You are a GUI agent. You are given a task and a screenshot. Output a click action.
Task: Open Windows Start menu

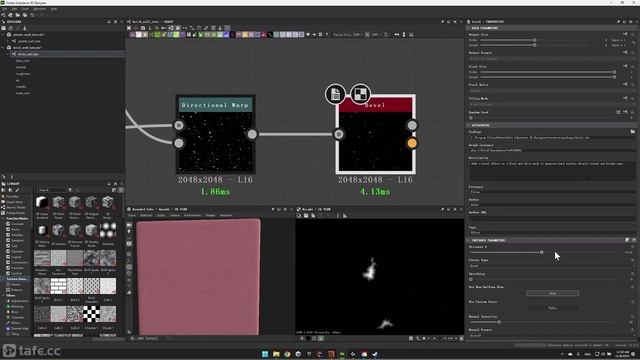[x=265, y=354]
